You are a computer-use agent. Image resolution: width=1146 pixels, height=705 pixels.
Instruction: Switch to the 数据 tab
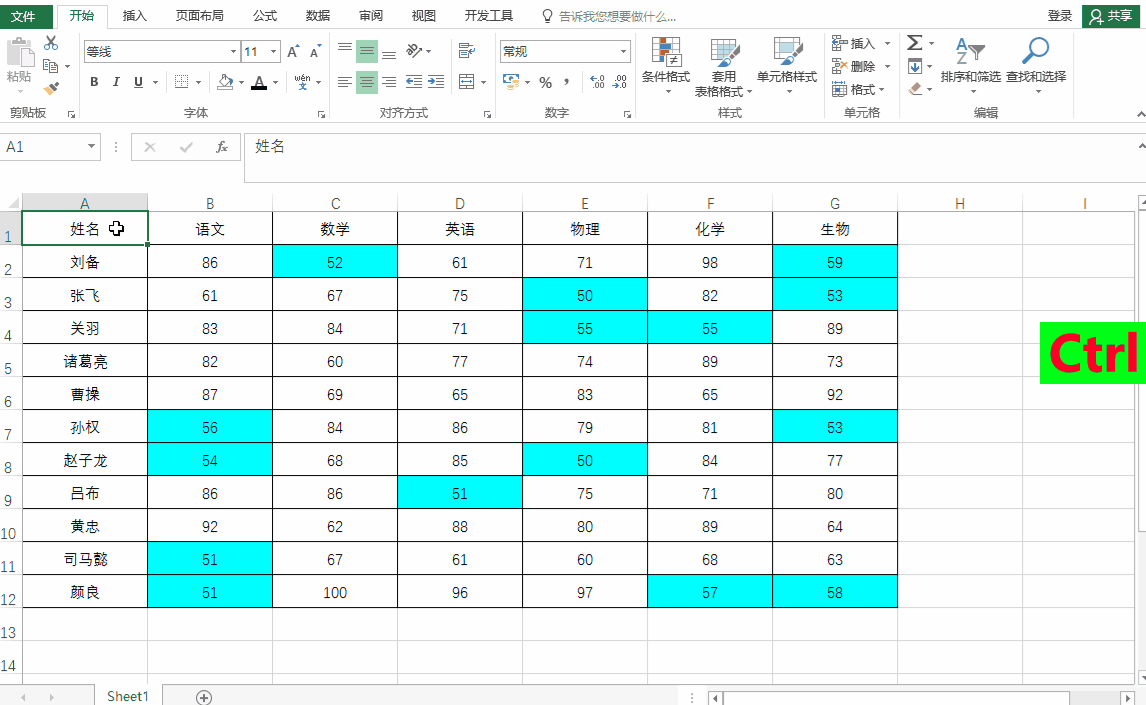coord(318,16)
